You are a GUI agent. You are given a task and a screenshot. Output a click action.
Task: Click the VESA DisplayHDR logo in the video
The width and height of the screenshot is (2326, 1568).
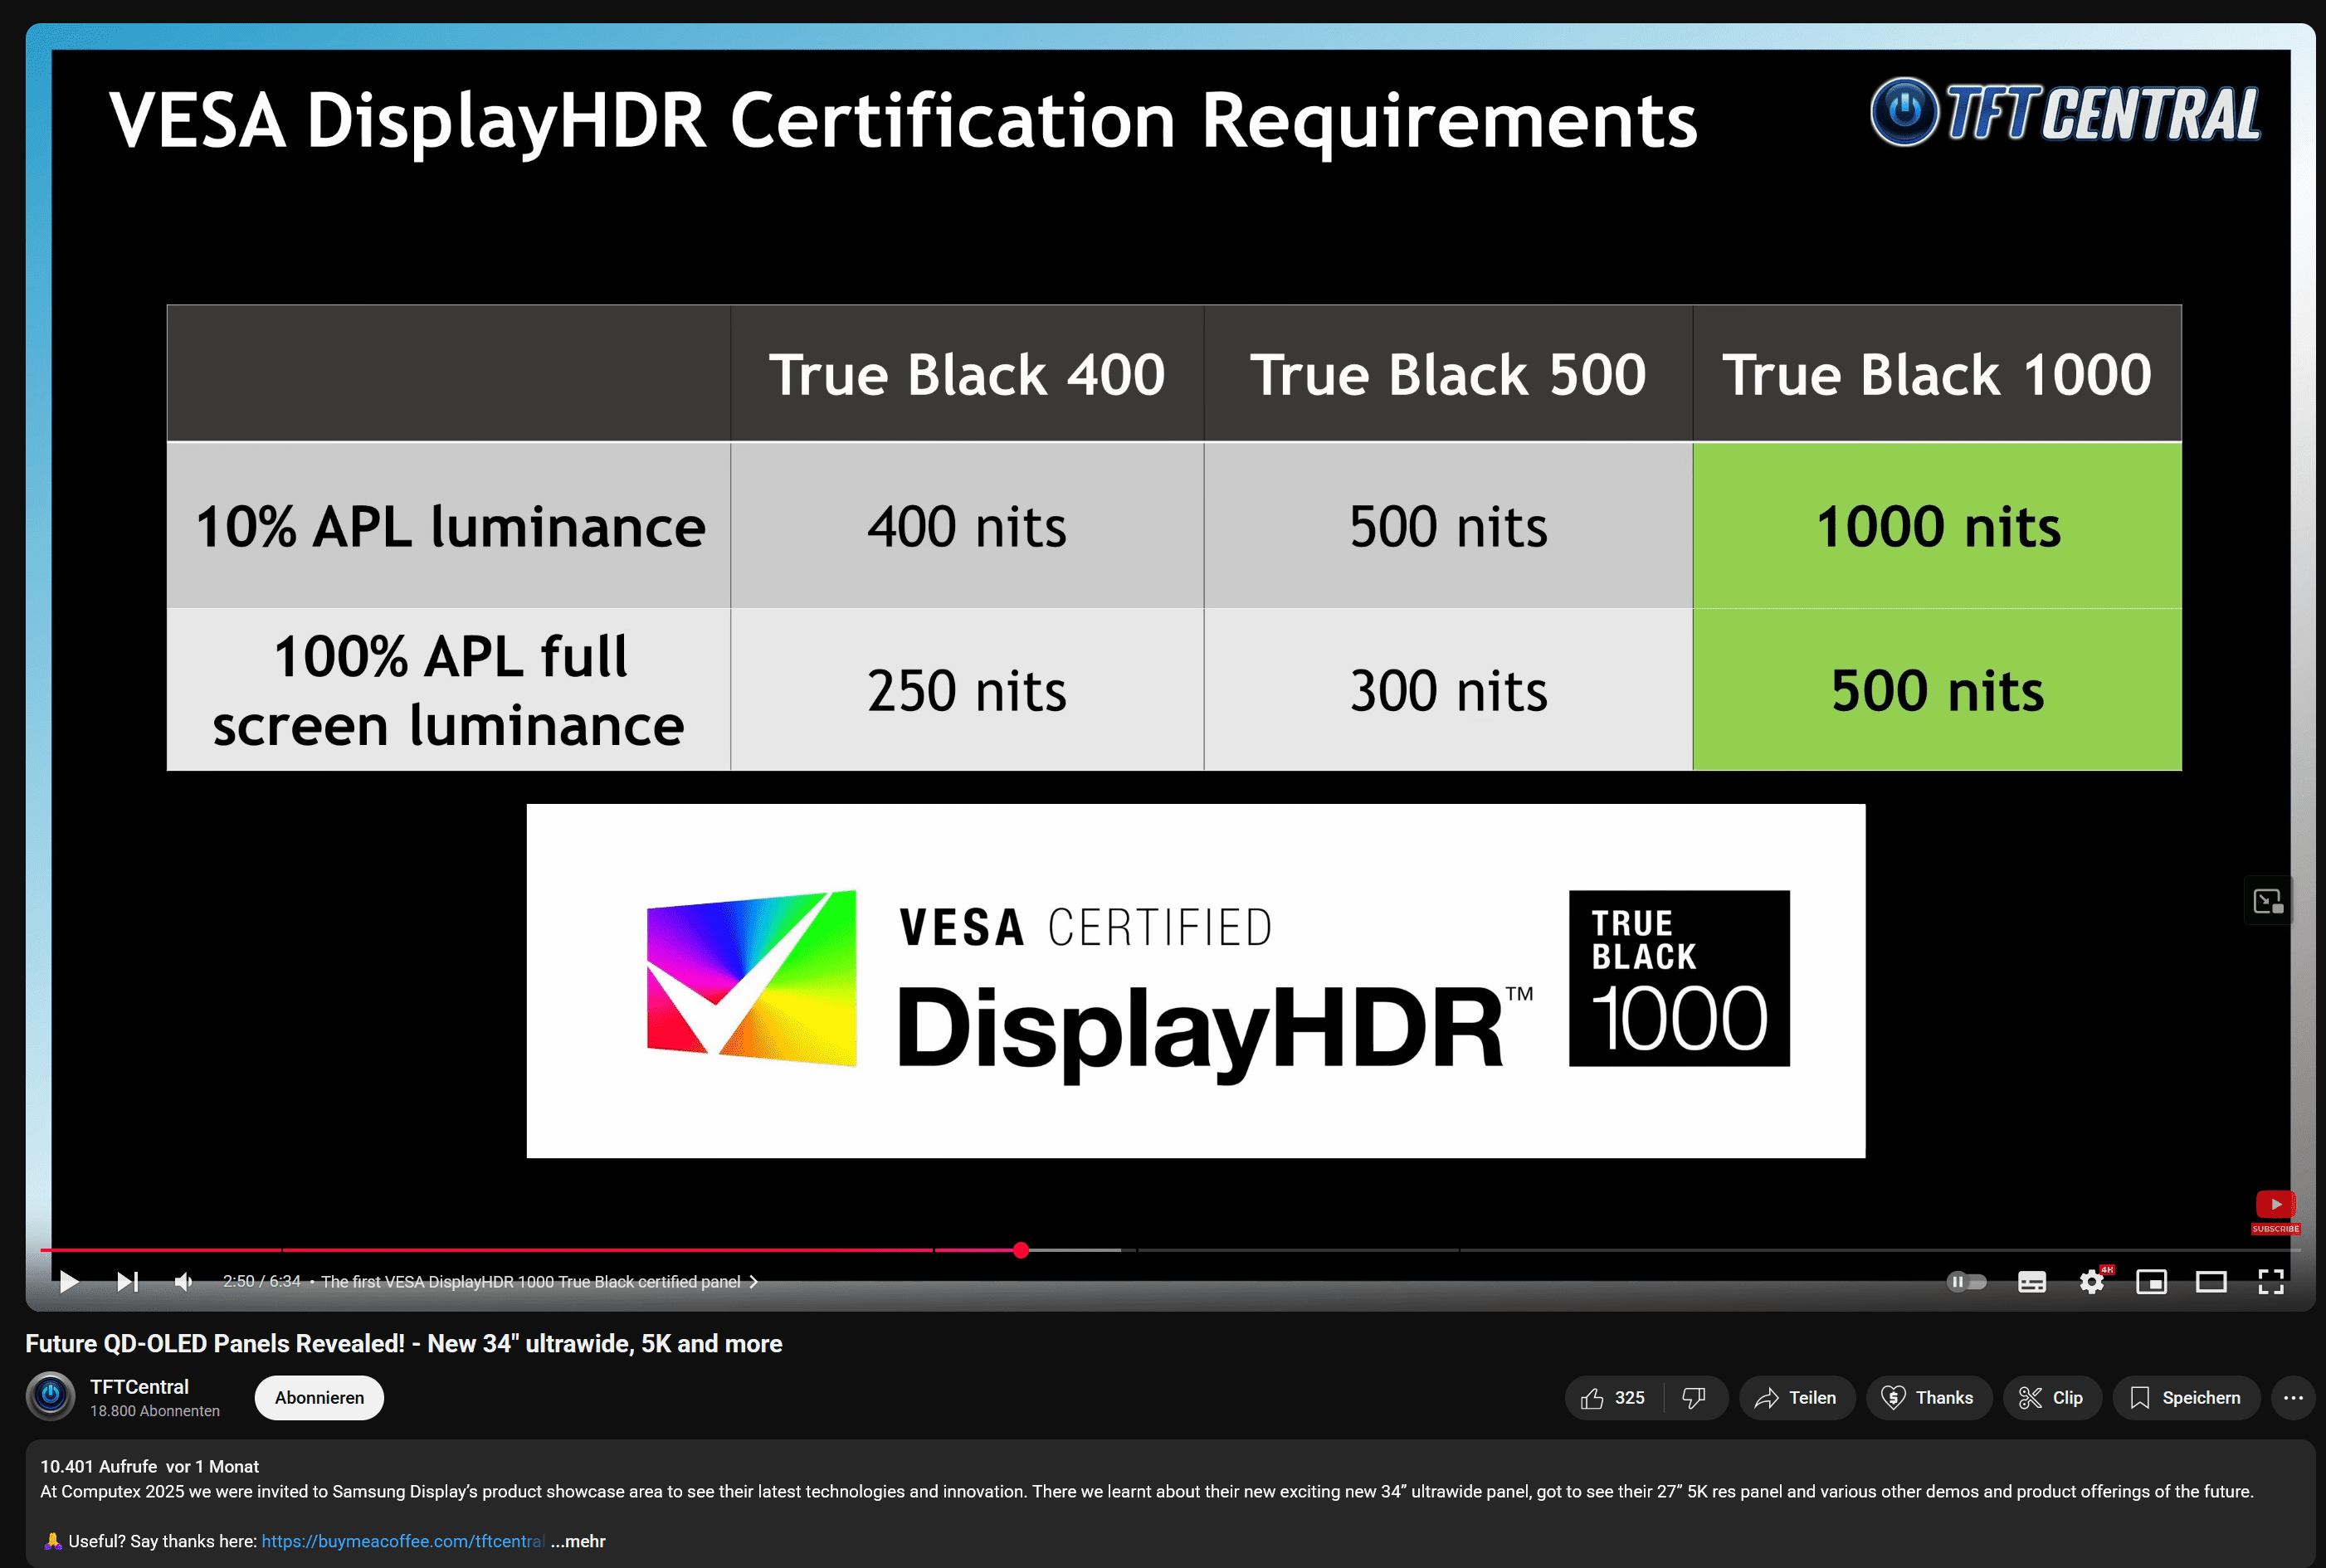1195,980
